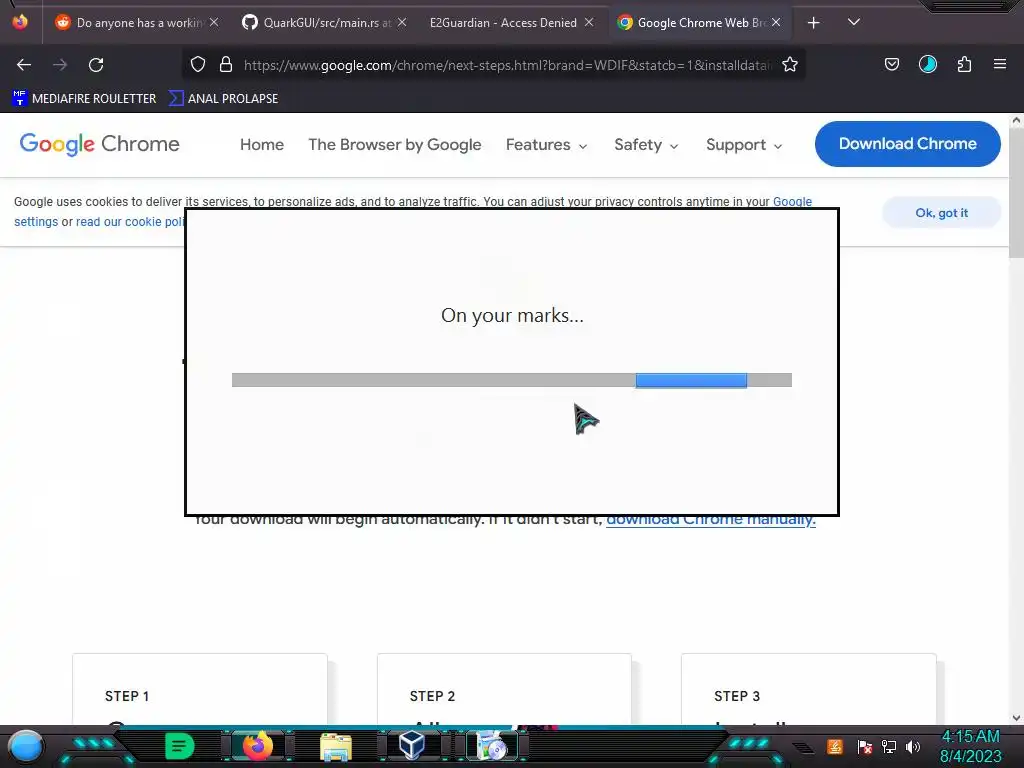
Task: Click the blue installer progress bar indicator
Action: click(691, 380)
